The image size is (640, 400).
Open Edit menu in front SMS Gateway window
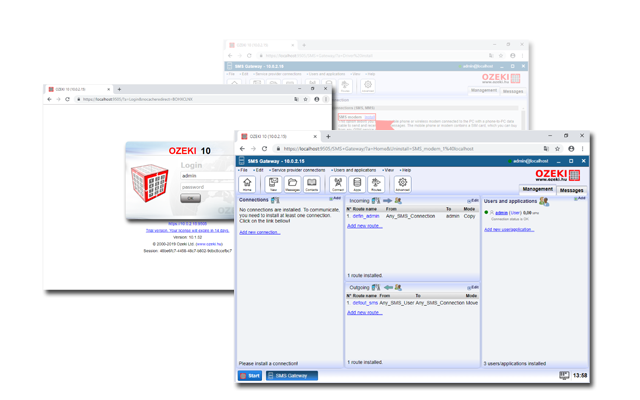[258, 170]
